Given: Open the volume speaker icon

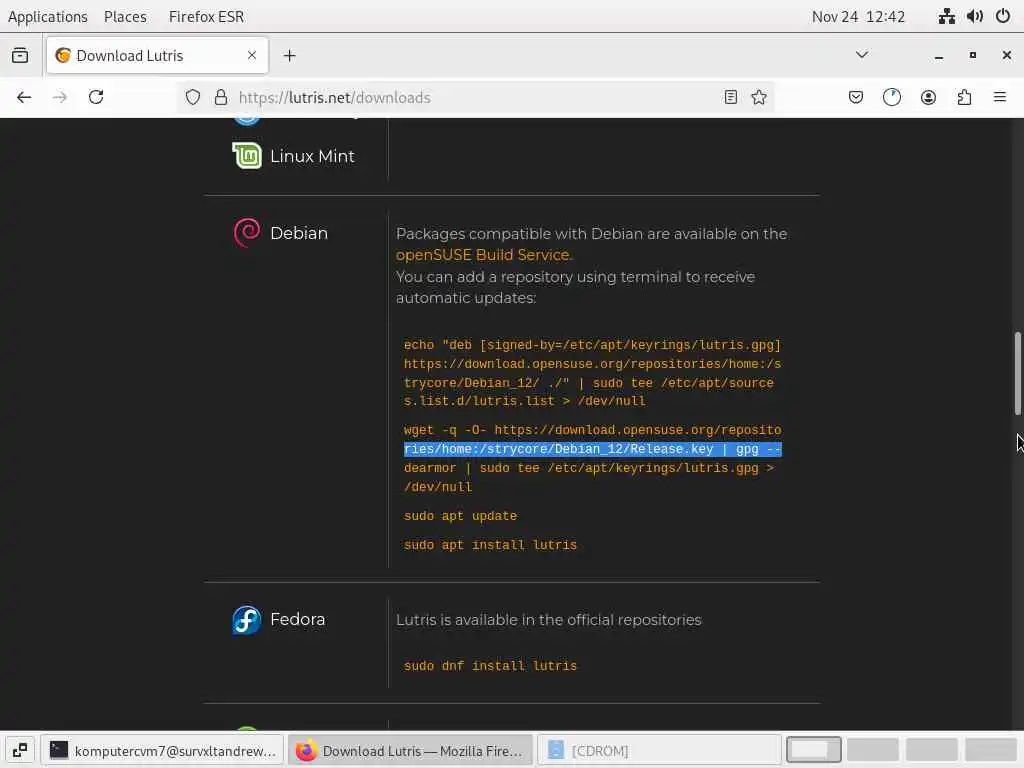Looking at the screenshot, I should (975, 16).
